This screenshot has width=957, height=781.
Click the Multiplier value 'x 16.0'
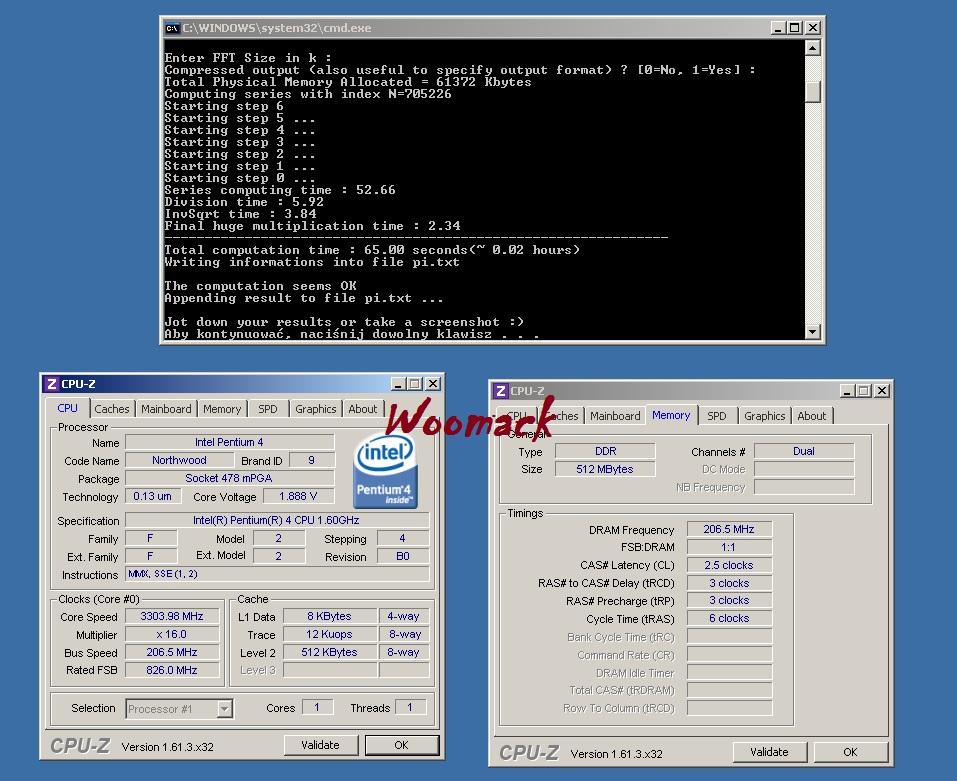(172, 635)
